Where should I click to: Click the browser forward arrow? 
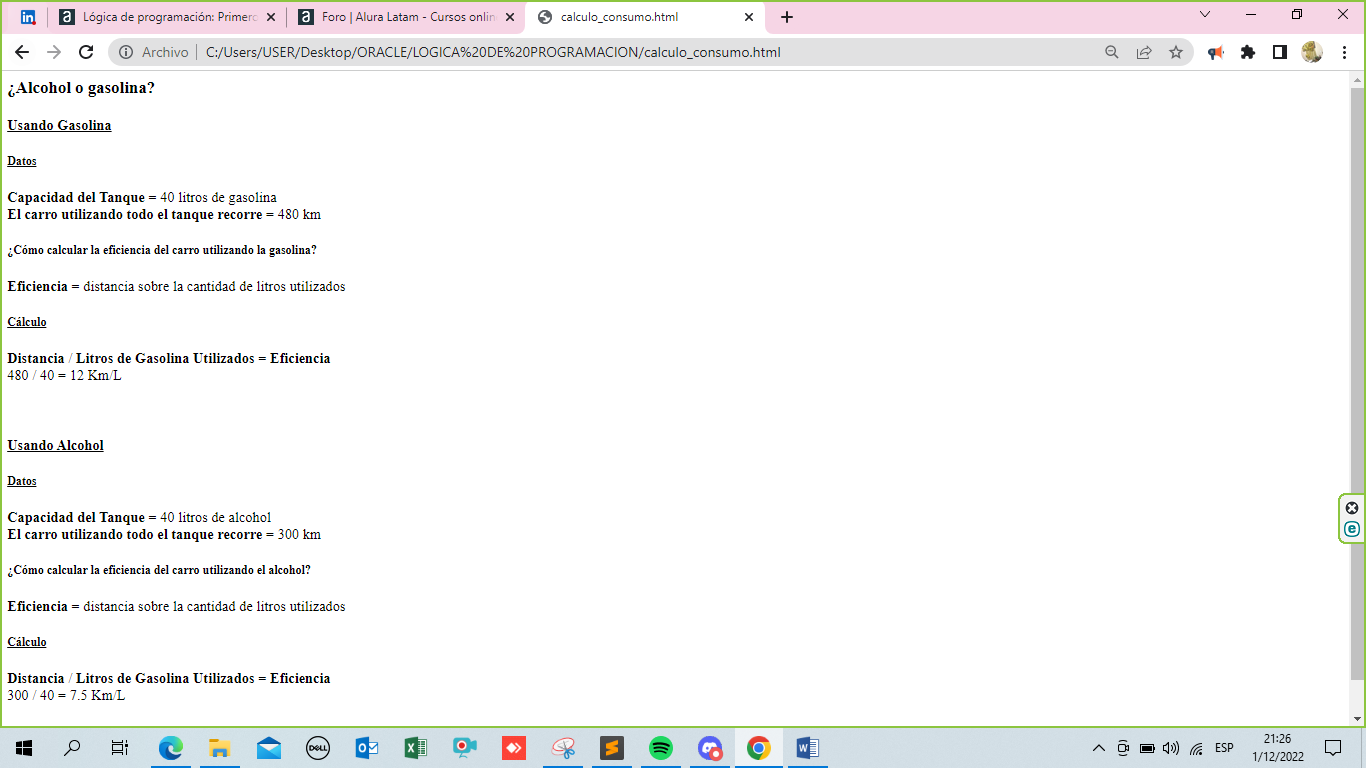click(54, 52)
